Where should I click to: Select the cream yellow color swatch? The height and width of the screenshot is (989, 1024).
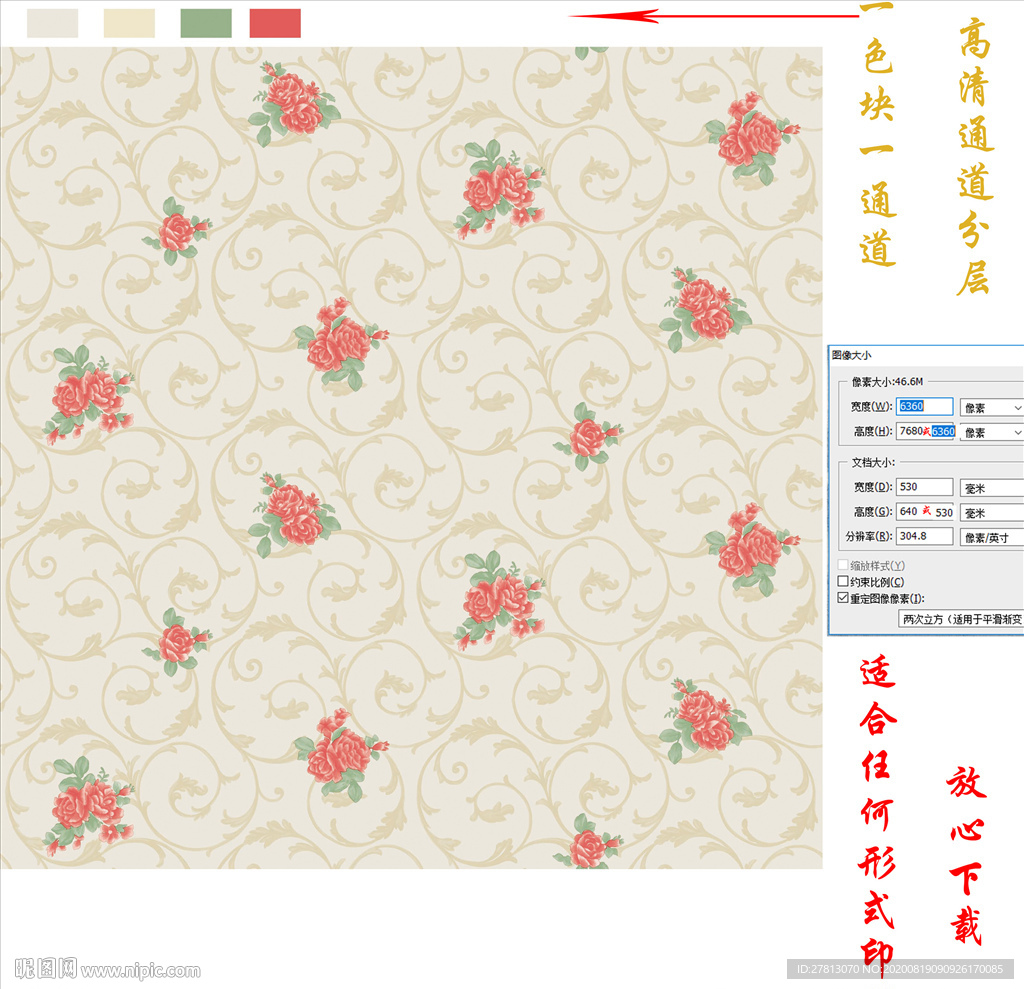129,24
